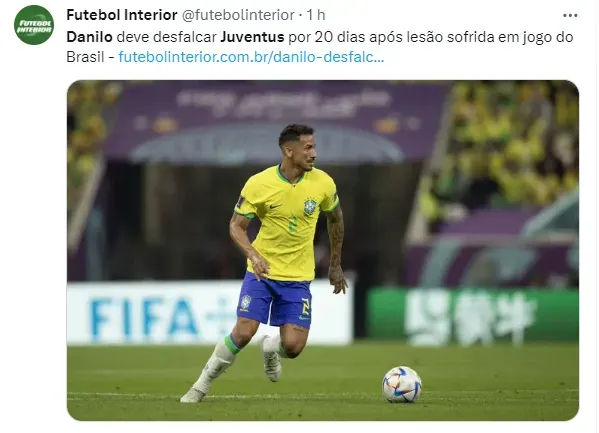Click the Futebol Interior green avatar logo

(34, 25)
